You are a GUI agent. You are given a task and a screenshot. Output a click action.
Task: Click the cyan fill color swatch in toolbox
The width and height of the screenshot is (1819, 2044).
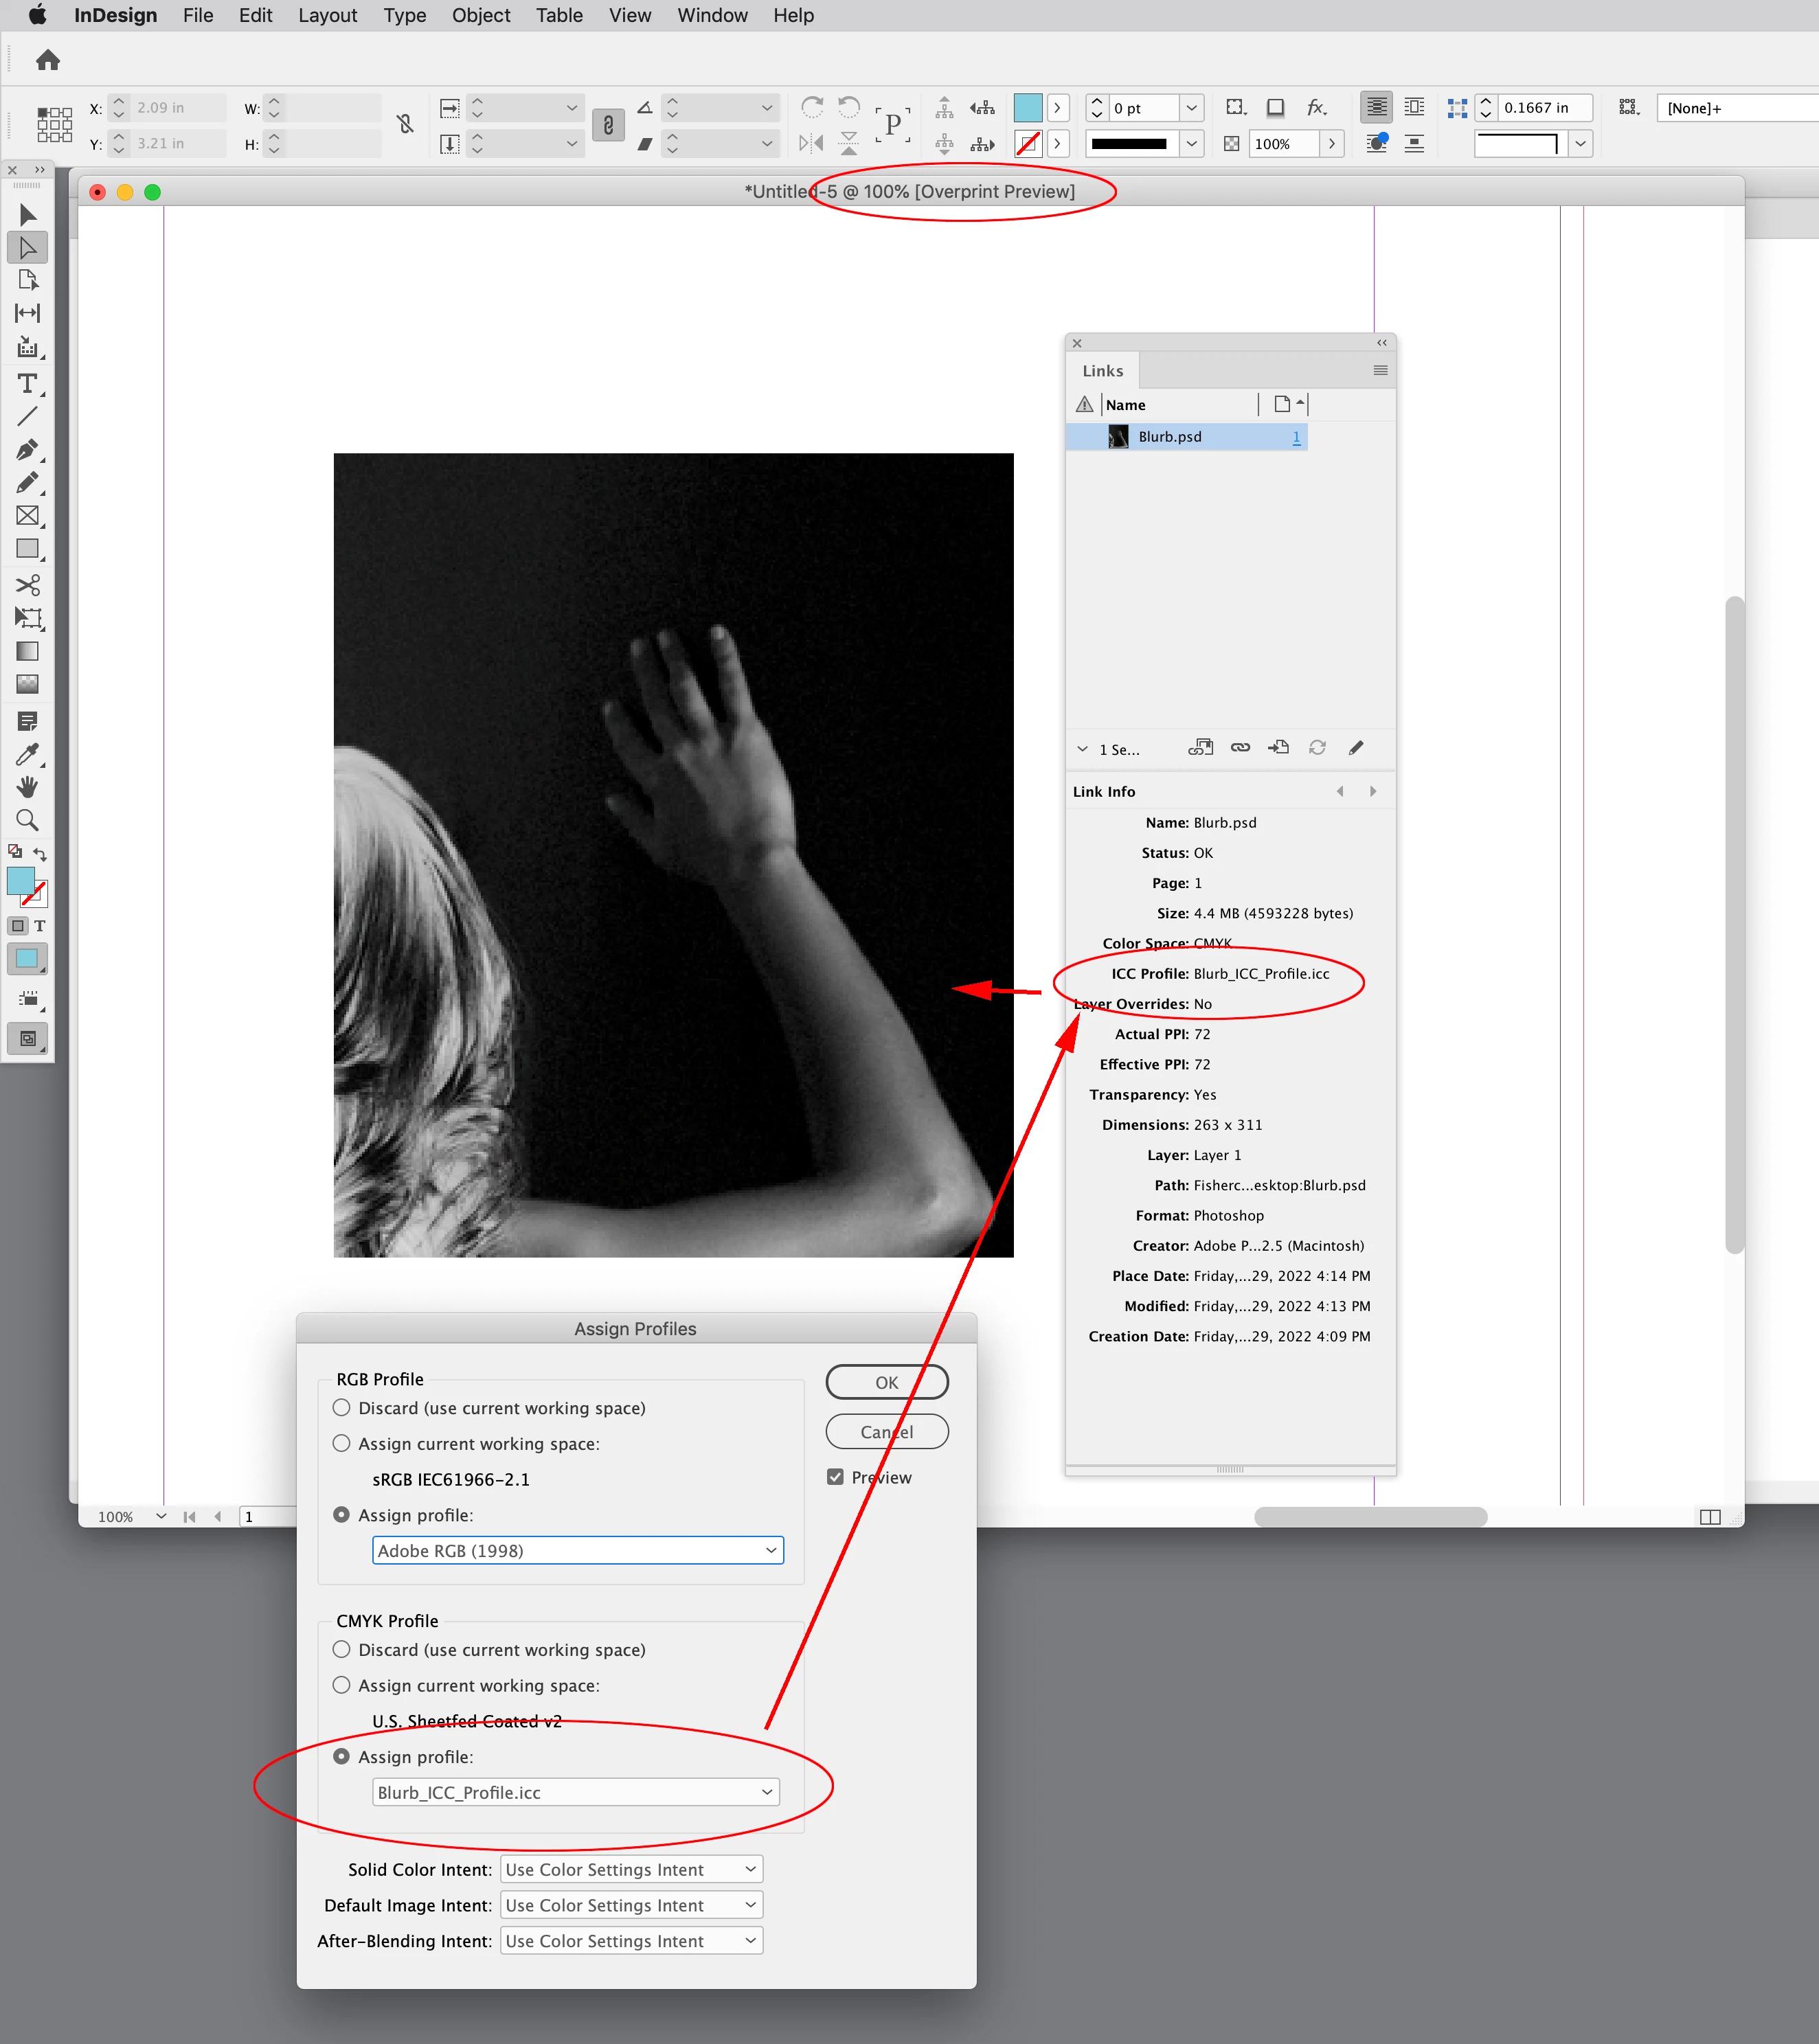click(20, 880)
